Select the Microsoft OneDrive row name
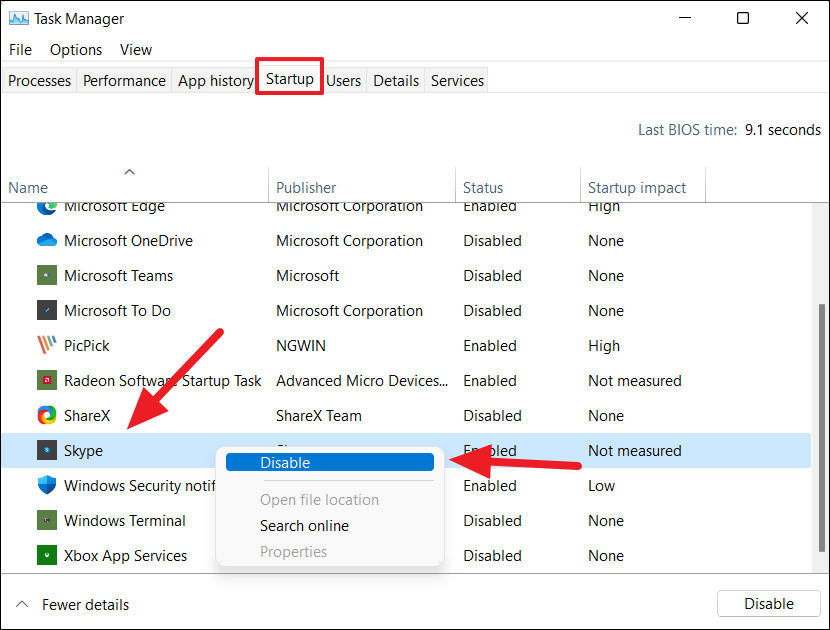The width and height of the screenshot is (830, 630). tap(128, 240)
